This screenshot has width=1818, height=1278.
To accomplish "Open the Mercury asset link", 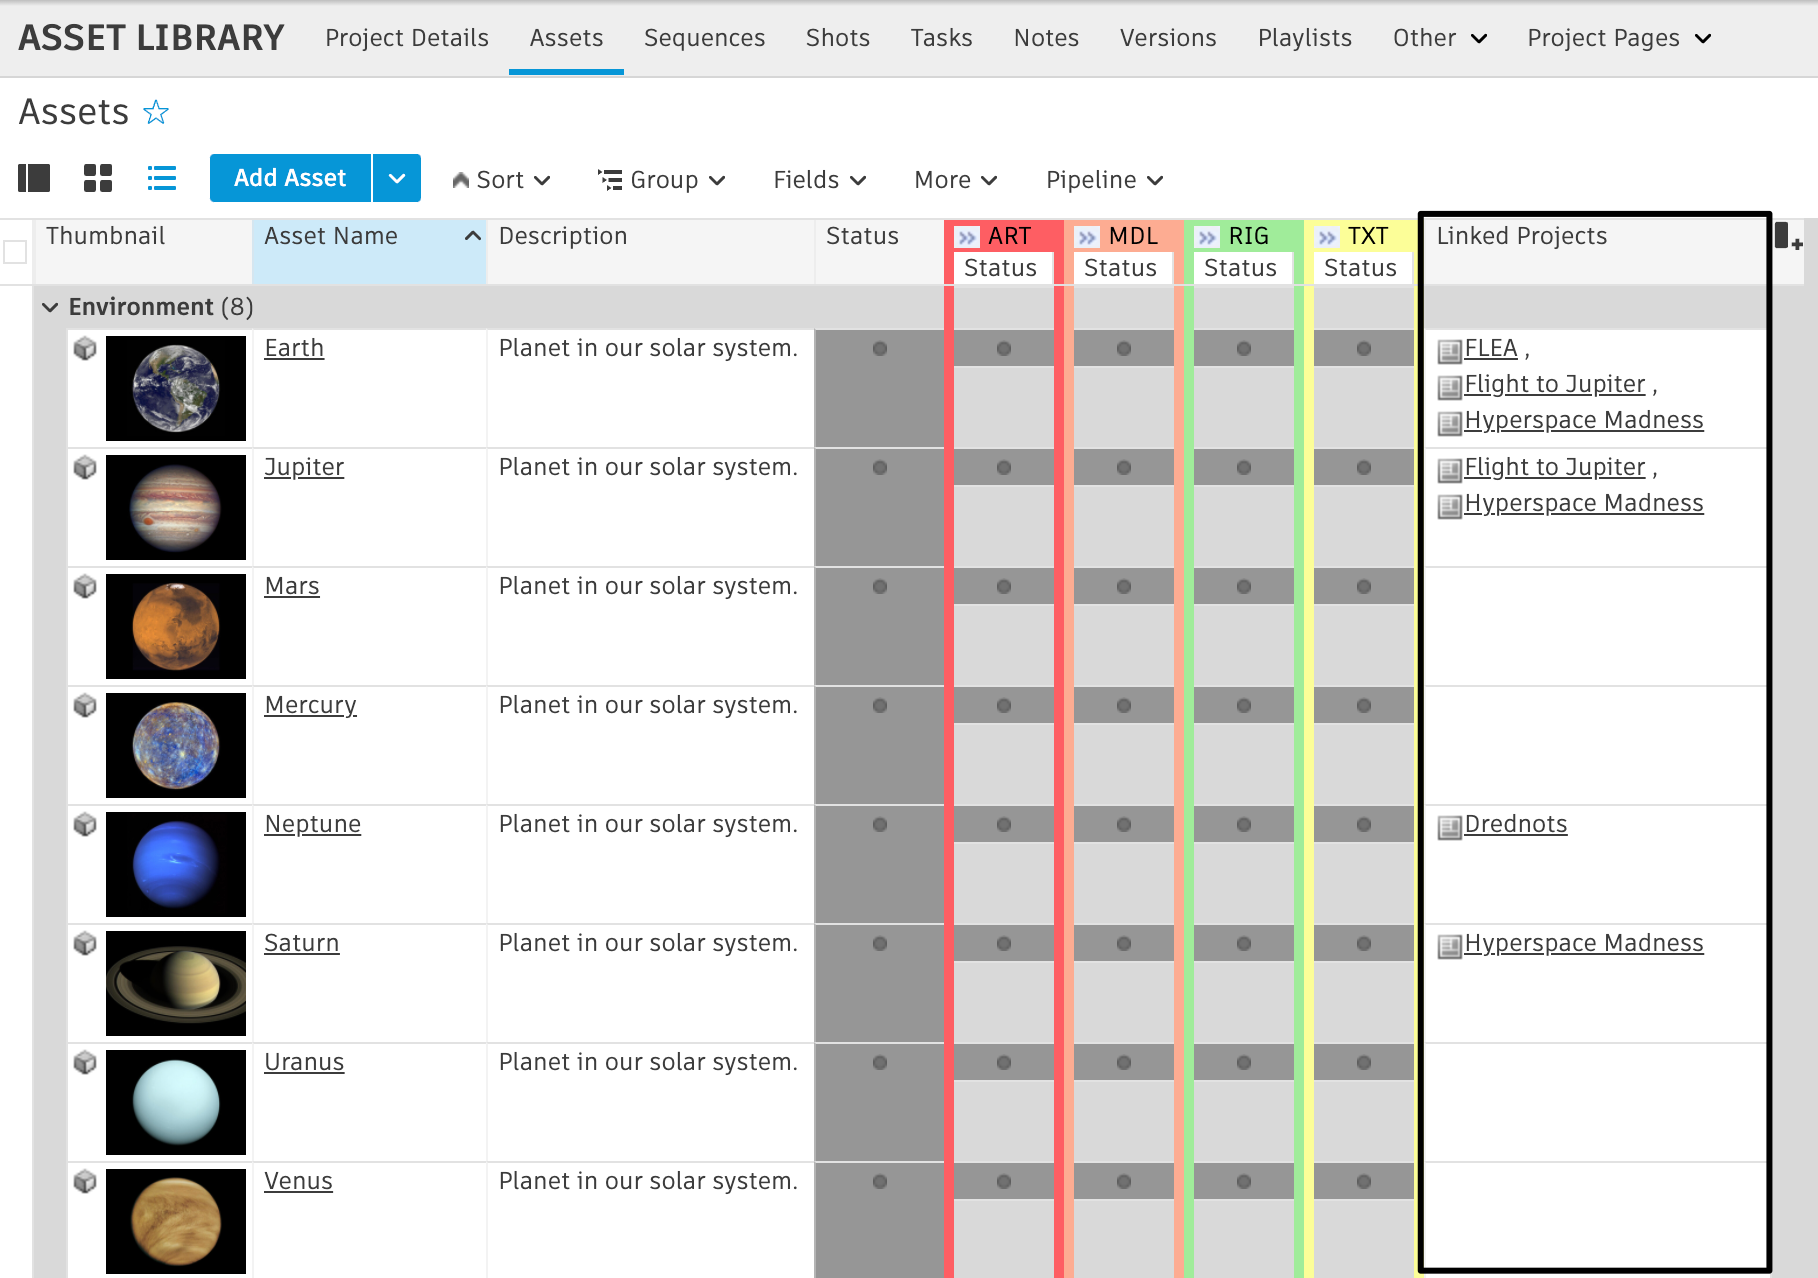I will (x=310, y=705).
